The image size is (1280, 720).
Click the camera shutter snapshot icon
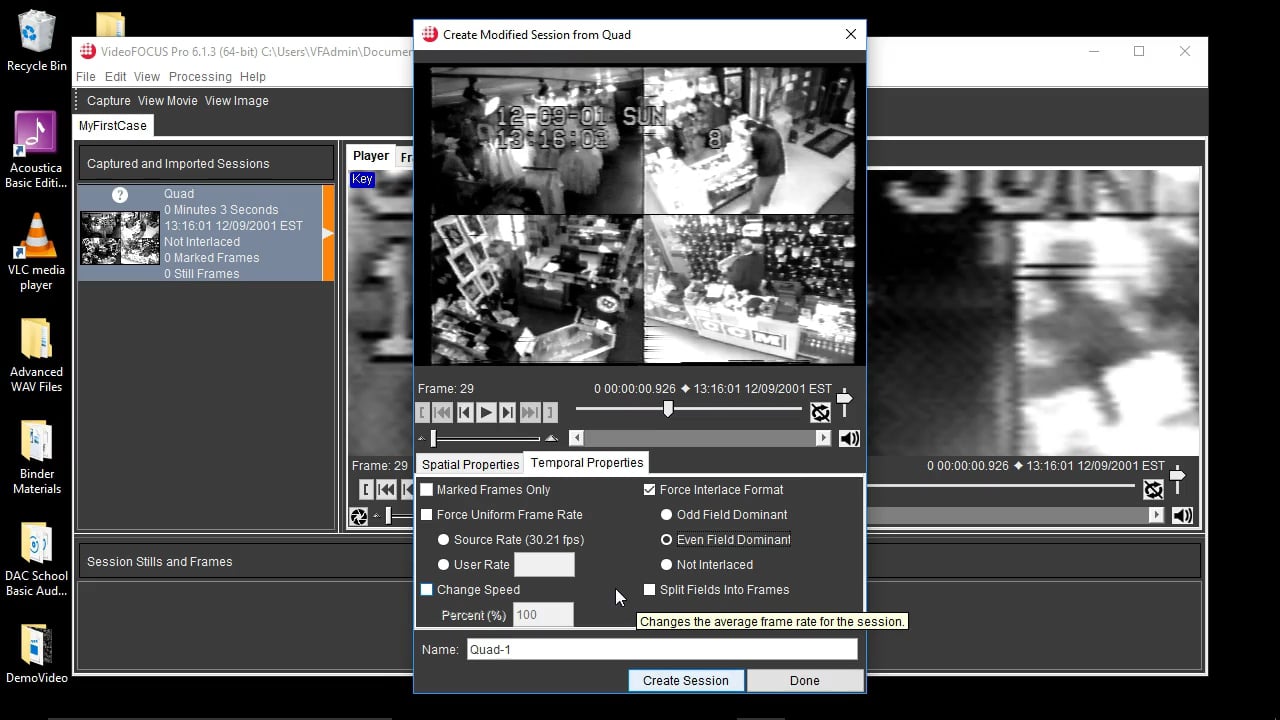coord(358,516)
